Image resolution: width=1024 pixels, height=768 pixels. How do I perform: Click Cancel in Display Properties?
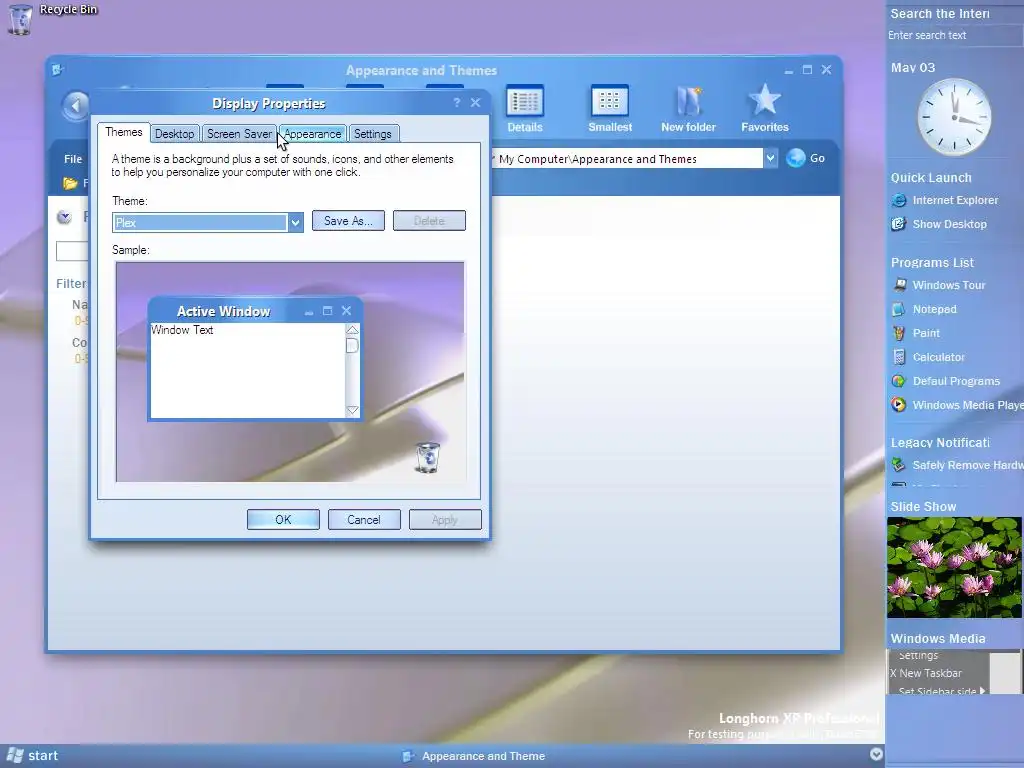[364, 520]
